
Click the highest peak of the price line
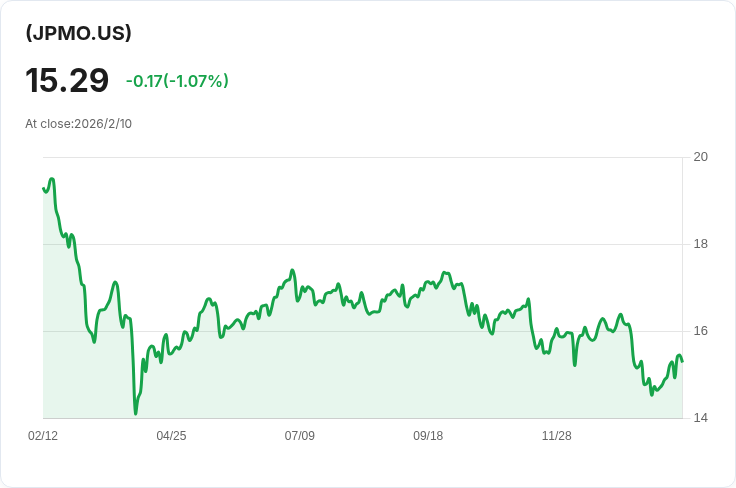pyautogui.click(x=51, y=179)
